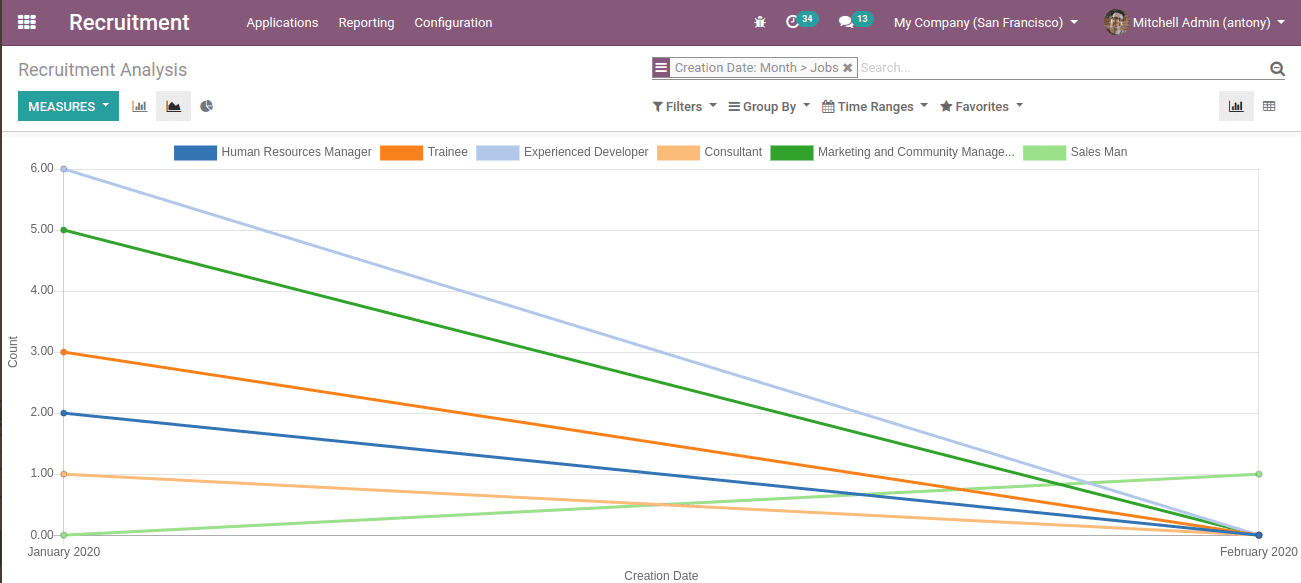Viewport: 1301px width, 583px height.
Task: Focus the search input field
Action: (1062, 68)
